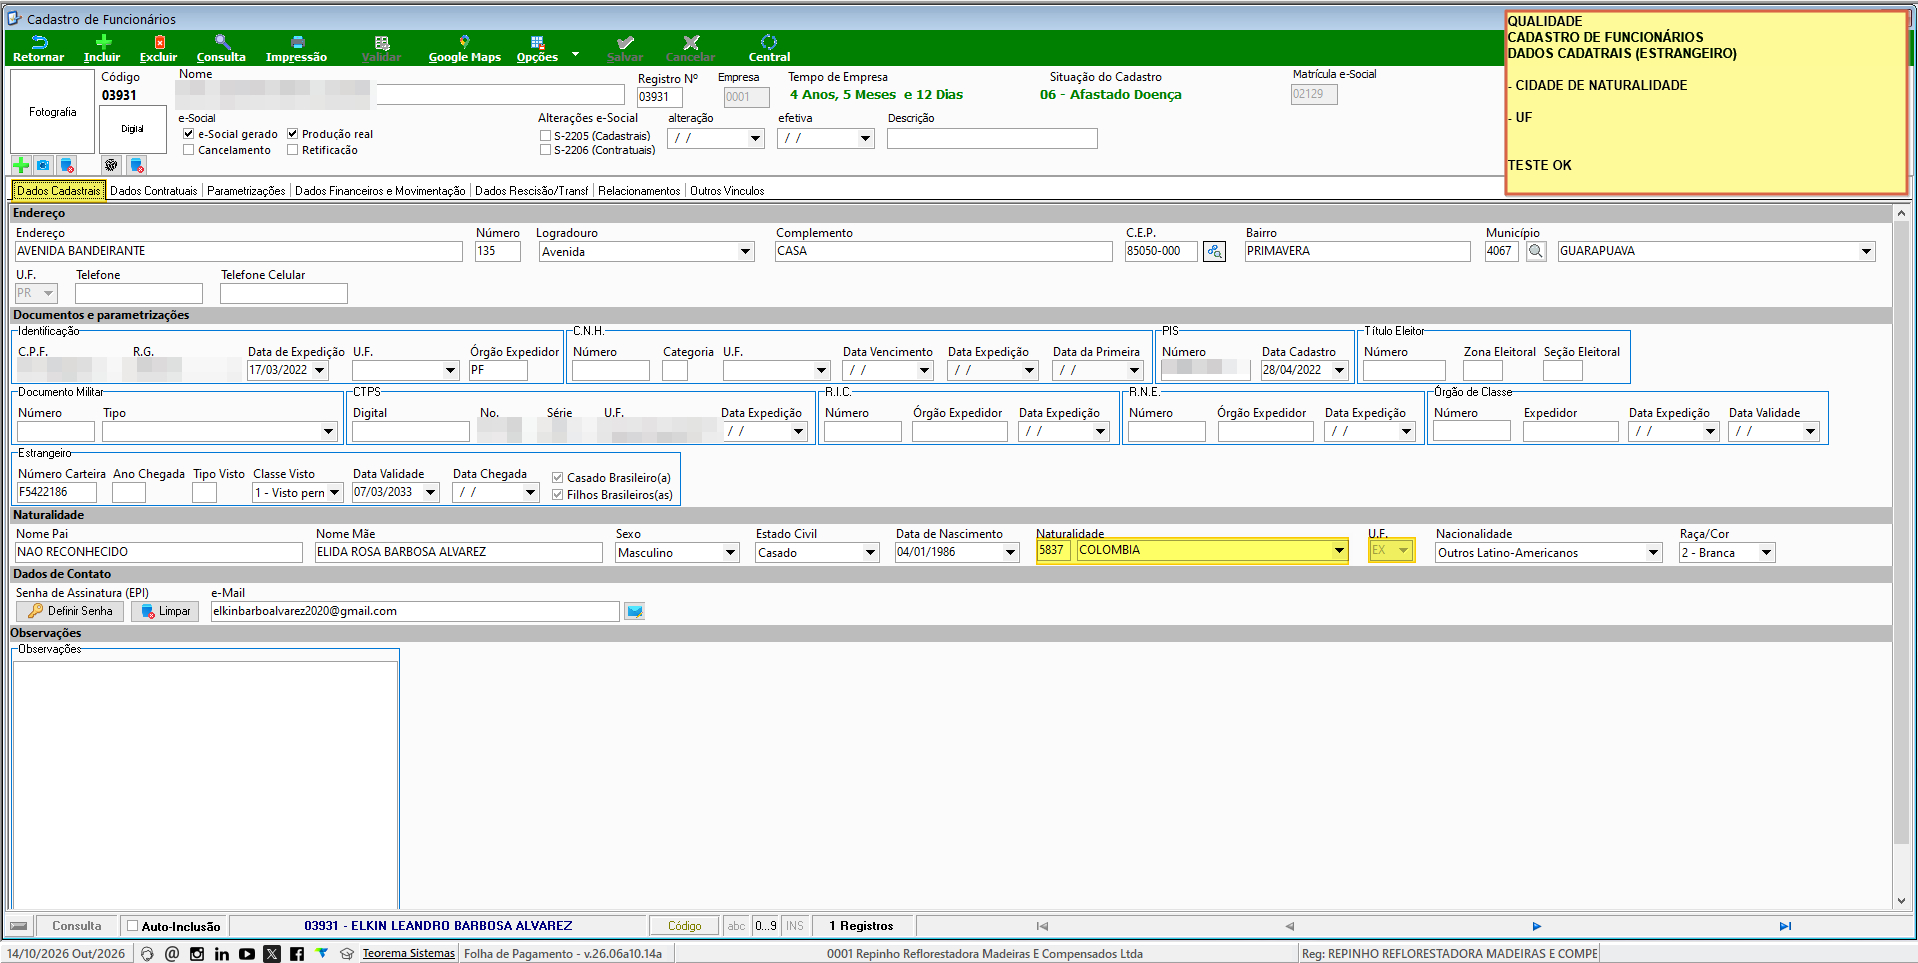
Task: Open the Teorema Sistemas link
Action: coord(408,954)
